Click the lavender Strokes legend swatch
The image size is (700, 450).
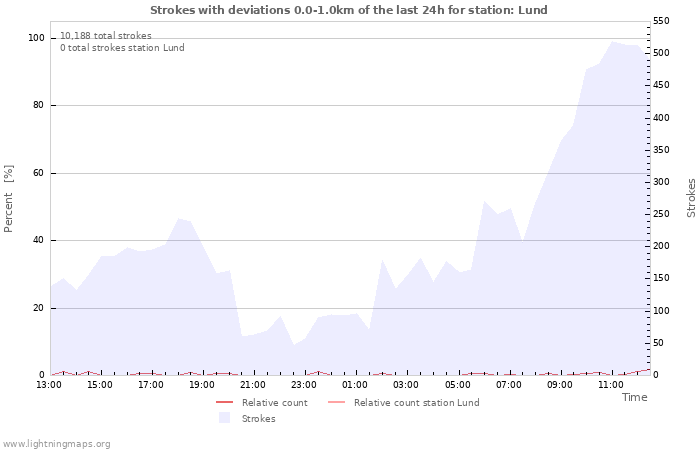pos(224,418)
